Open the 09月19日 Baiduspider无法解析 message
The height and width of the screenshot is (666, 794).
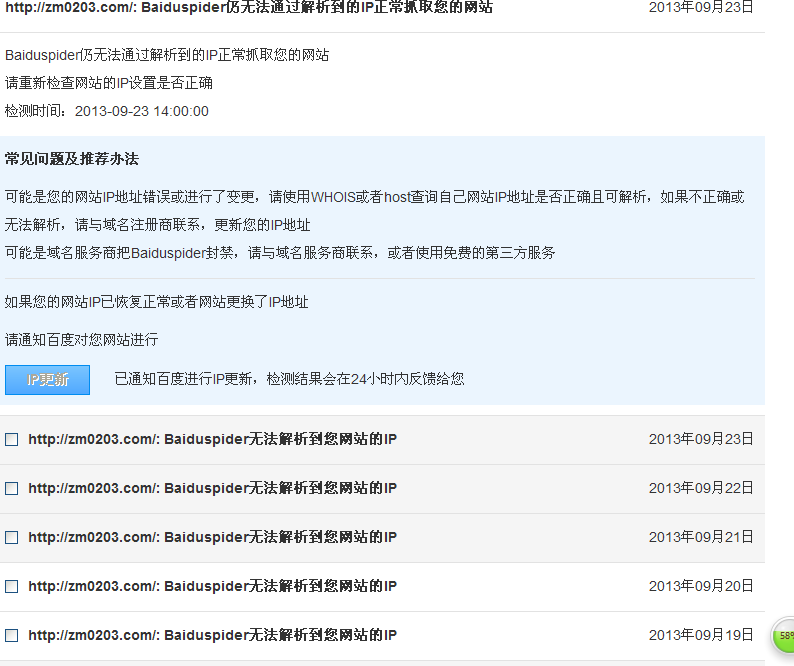pyautogui.click(x=212, y=635)
